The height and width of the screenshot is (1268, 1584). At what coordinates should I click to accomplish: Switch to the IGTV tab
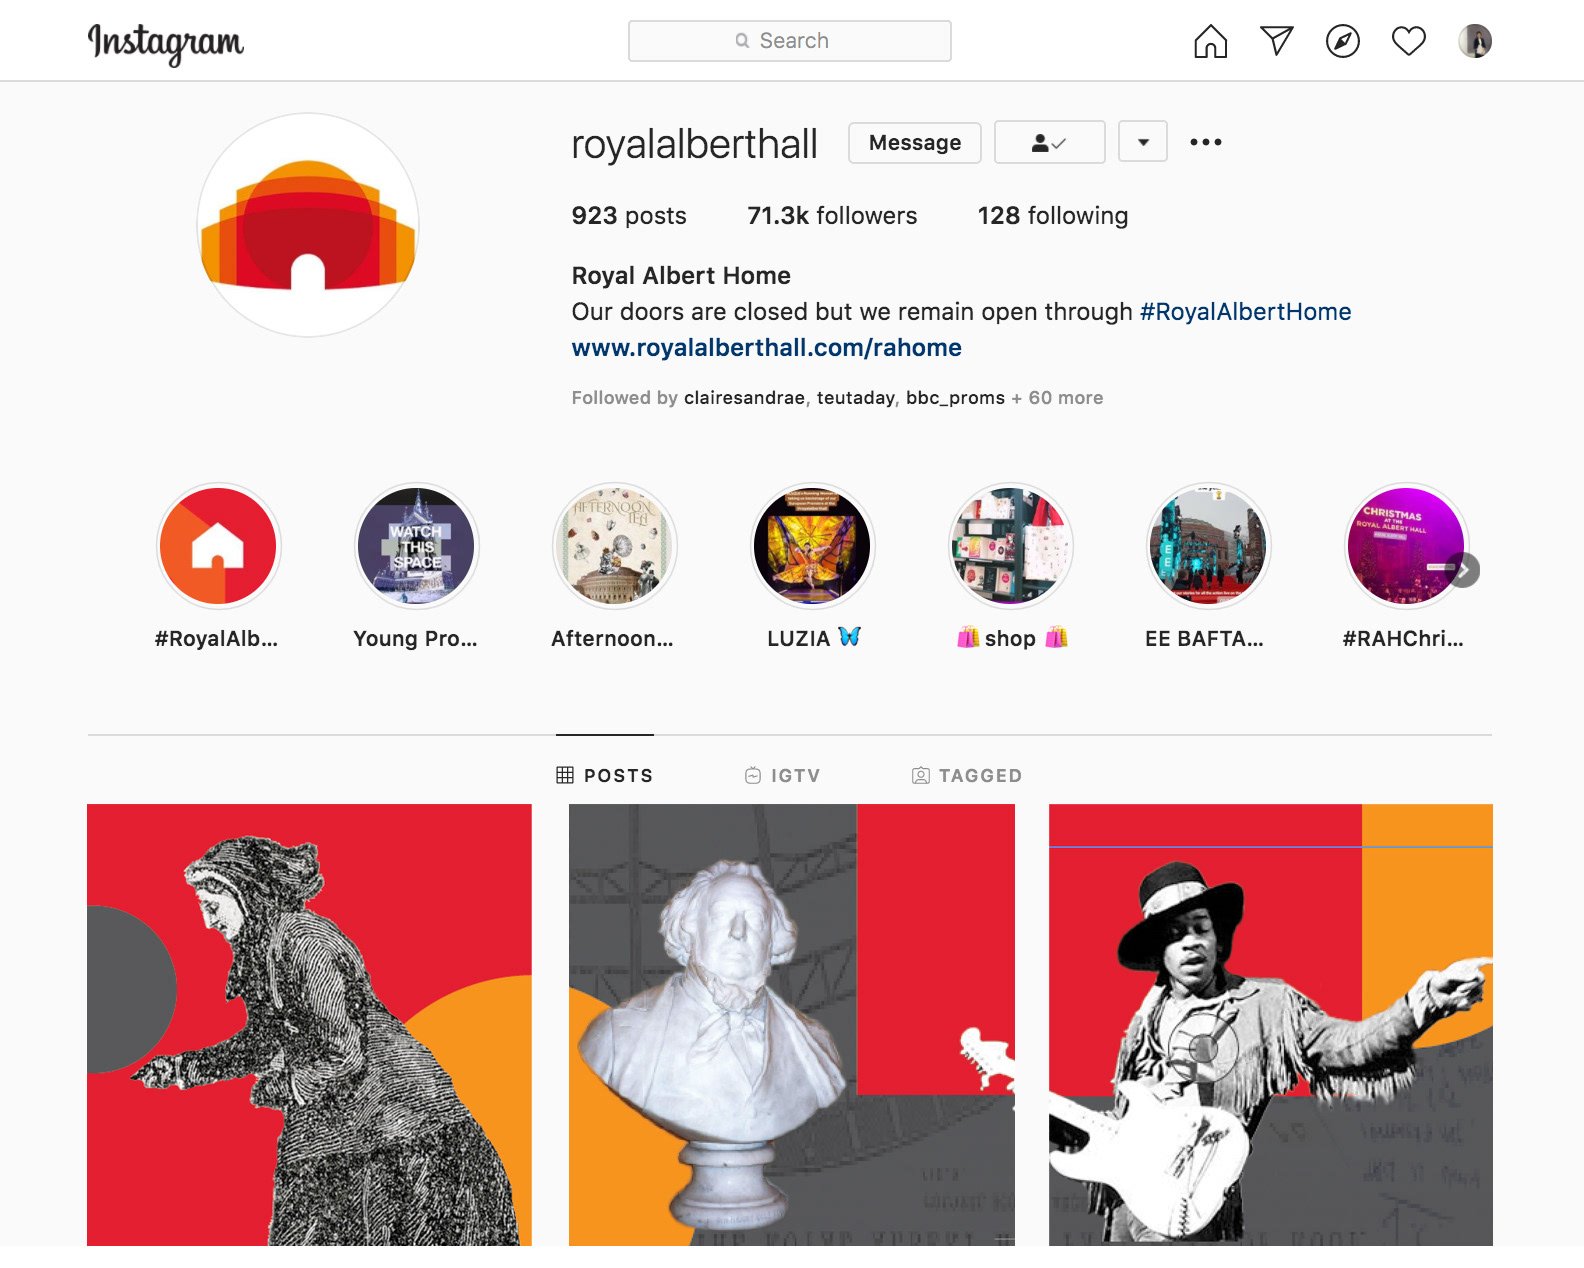[783, 775]
